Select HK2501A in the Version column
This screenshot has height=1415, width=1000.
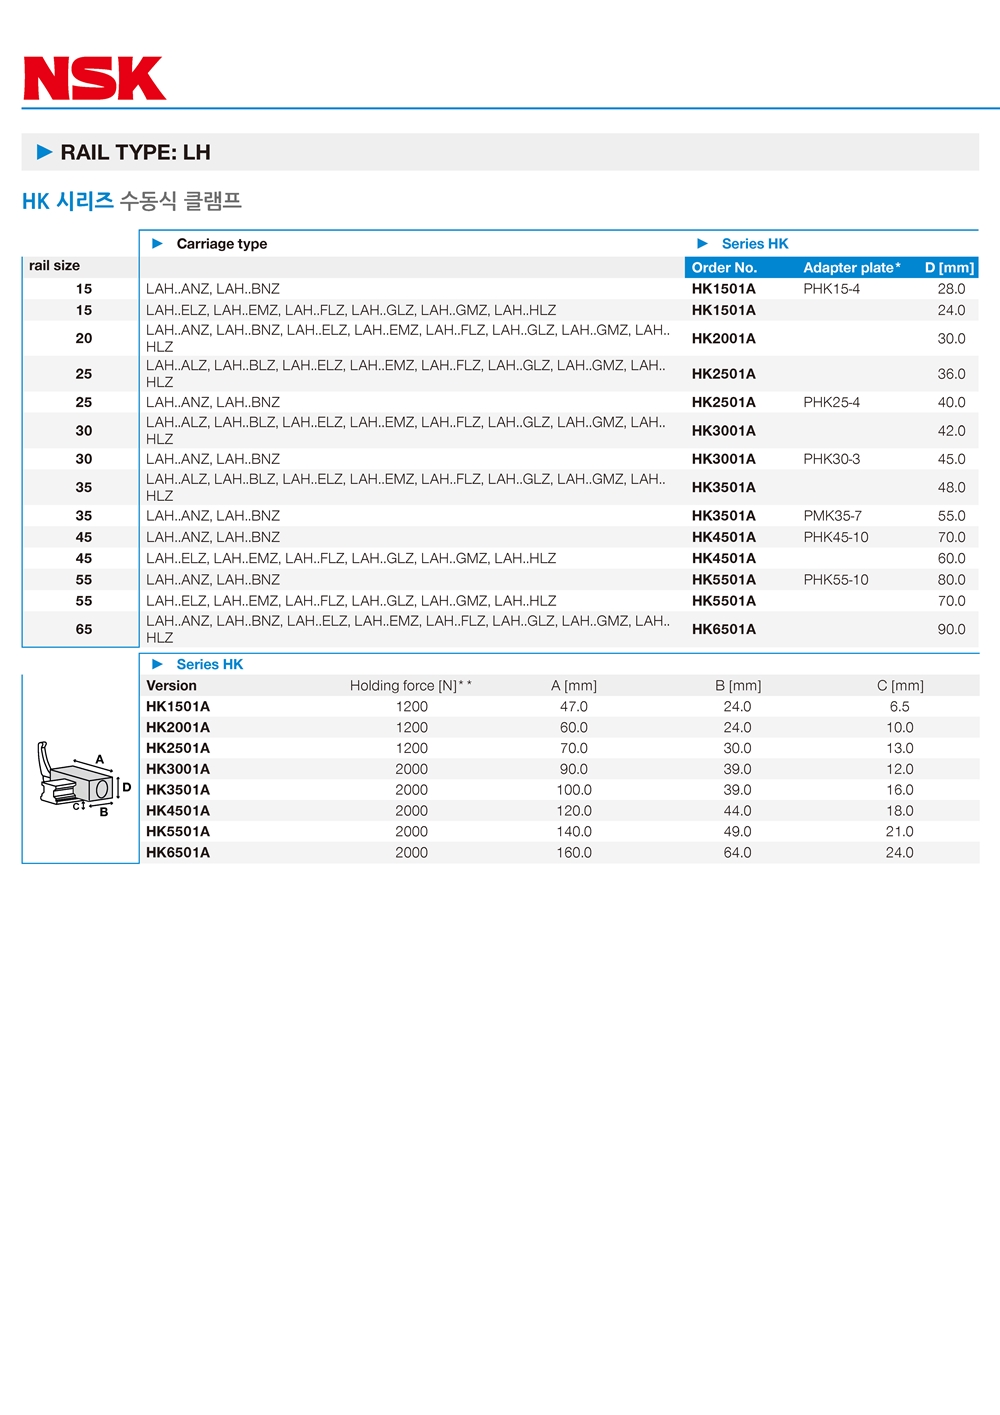pyautogui.click(x=178, y=748)
